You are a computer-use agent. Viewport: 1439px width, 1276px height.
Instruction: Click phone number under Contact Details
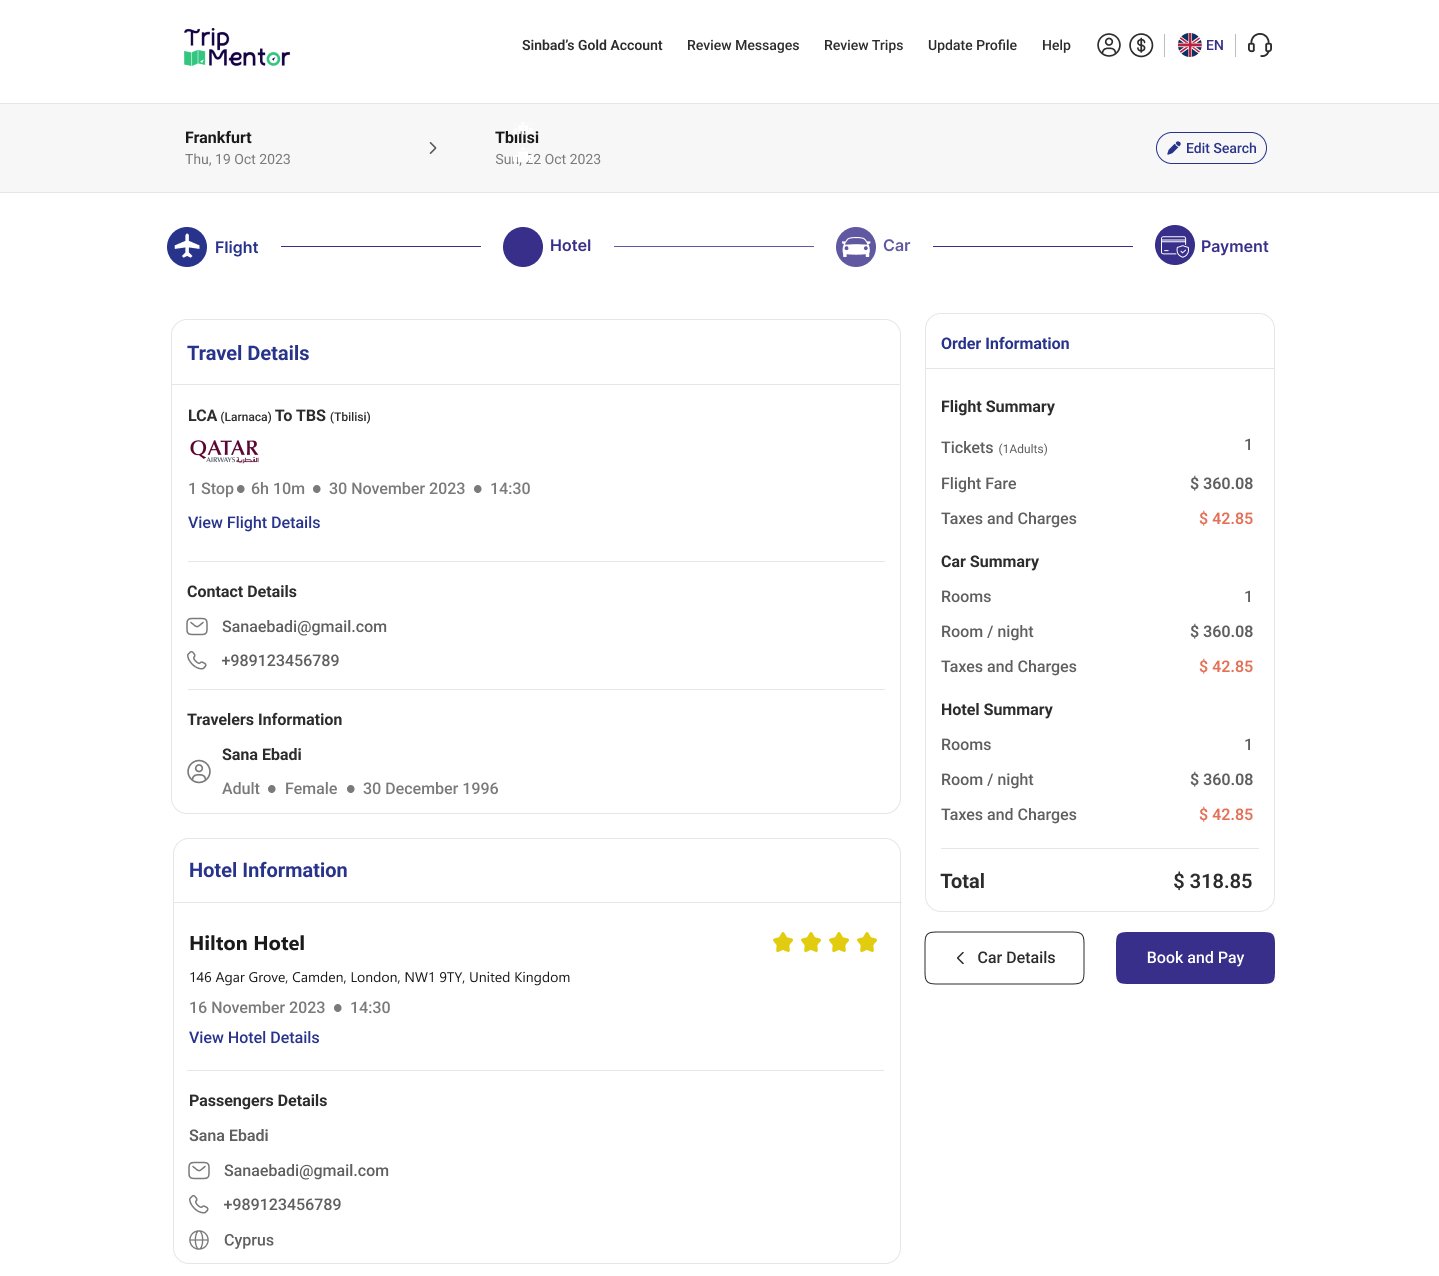(x=280, y=660)
